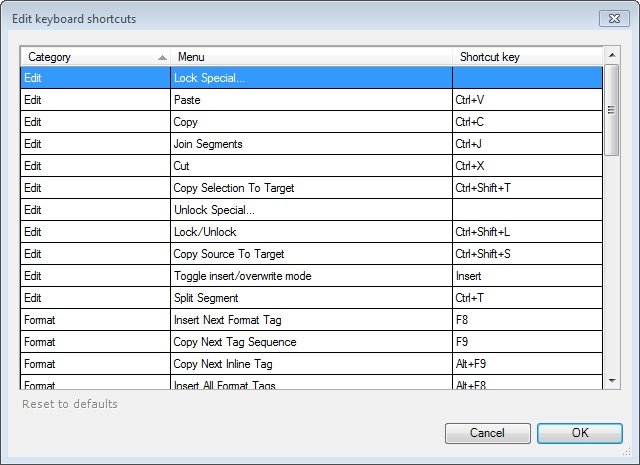Viewport: 640px width, 465px height.
Task: Close the Edit keyboard shortcuts dialog
Action: click(x=614, y=18)
